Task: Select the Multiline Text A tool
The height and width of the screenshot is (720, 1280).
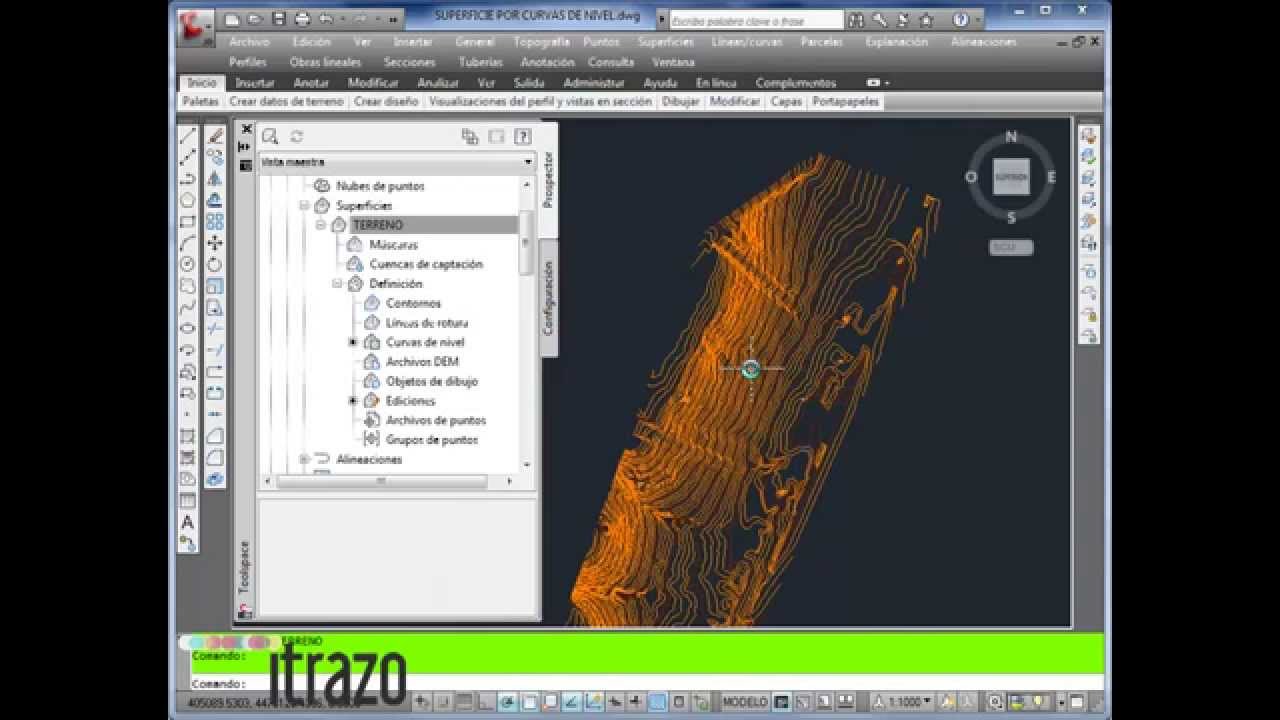Action: [x=187, y=522]
